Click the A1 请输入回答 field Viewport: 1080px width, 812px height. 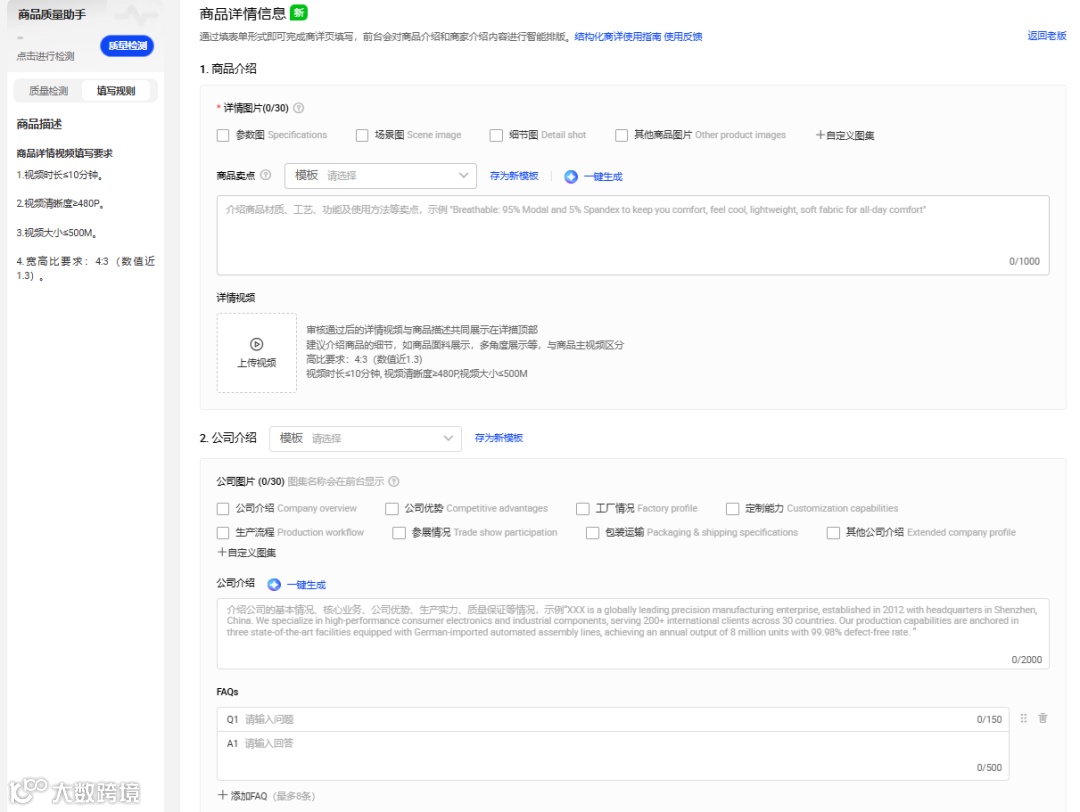613,756
